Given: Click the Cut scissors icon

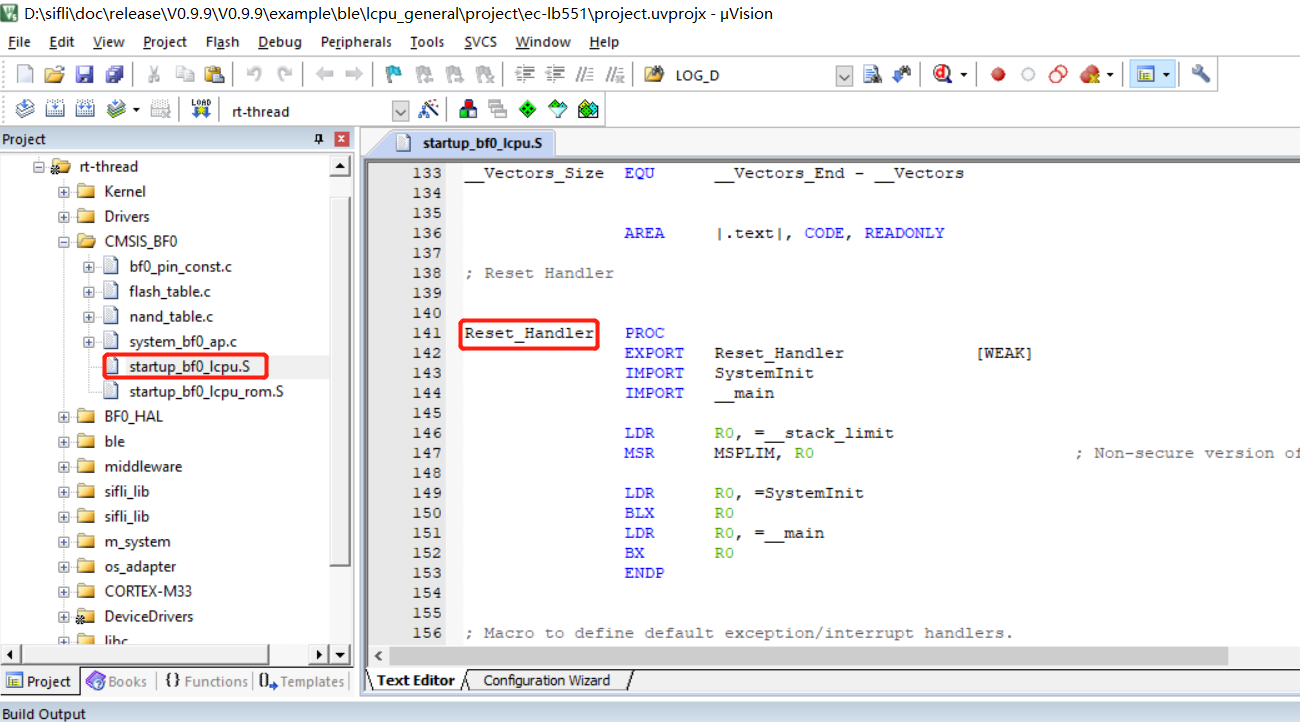Looking at the screenshot, I should pos(155,75).
